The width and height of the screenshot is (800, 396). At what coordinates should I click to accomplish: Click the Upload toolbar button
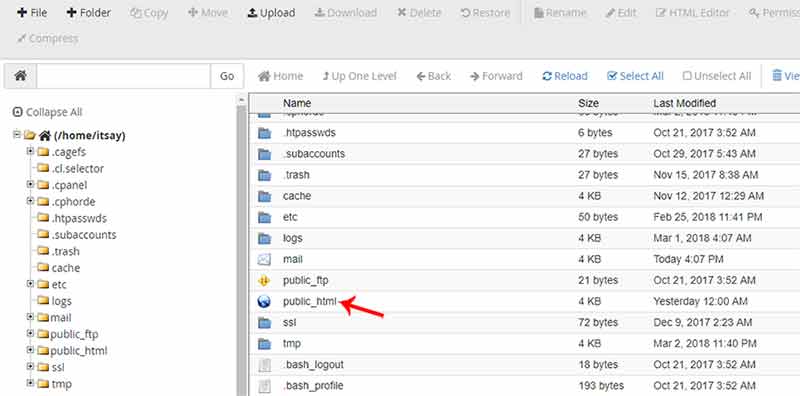point(271,13)
